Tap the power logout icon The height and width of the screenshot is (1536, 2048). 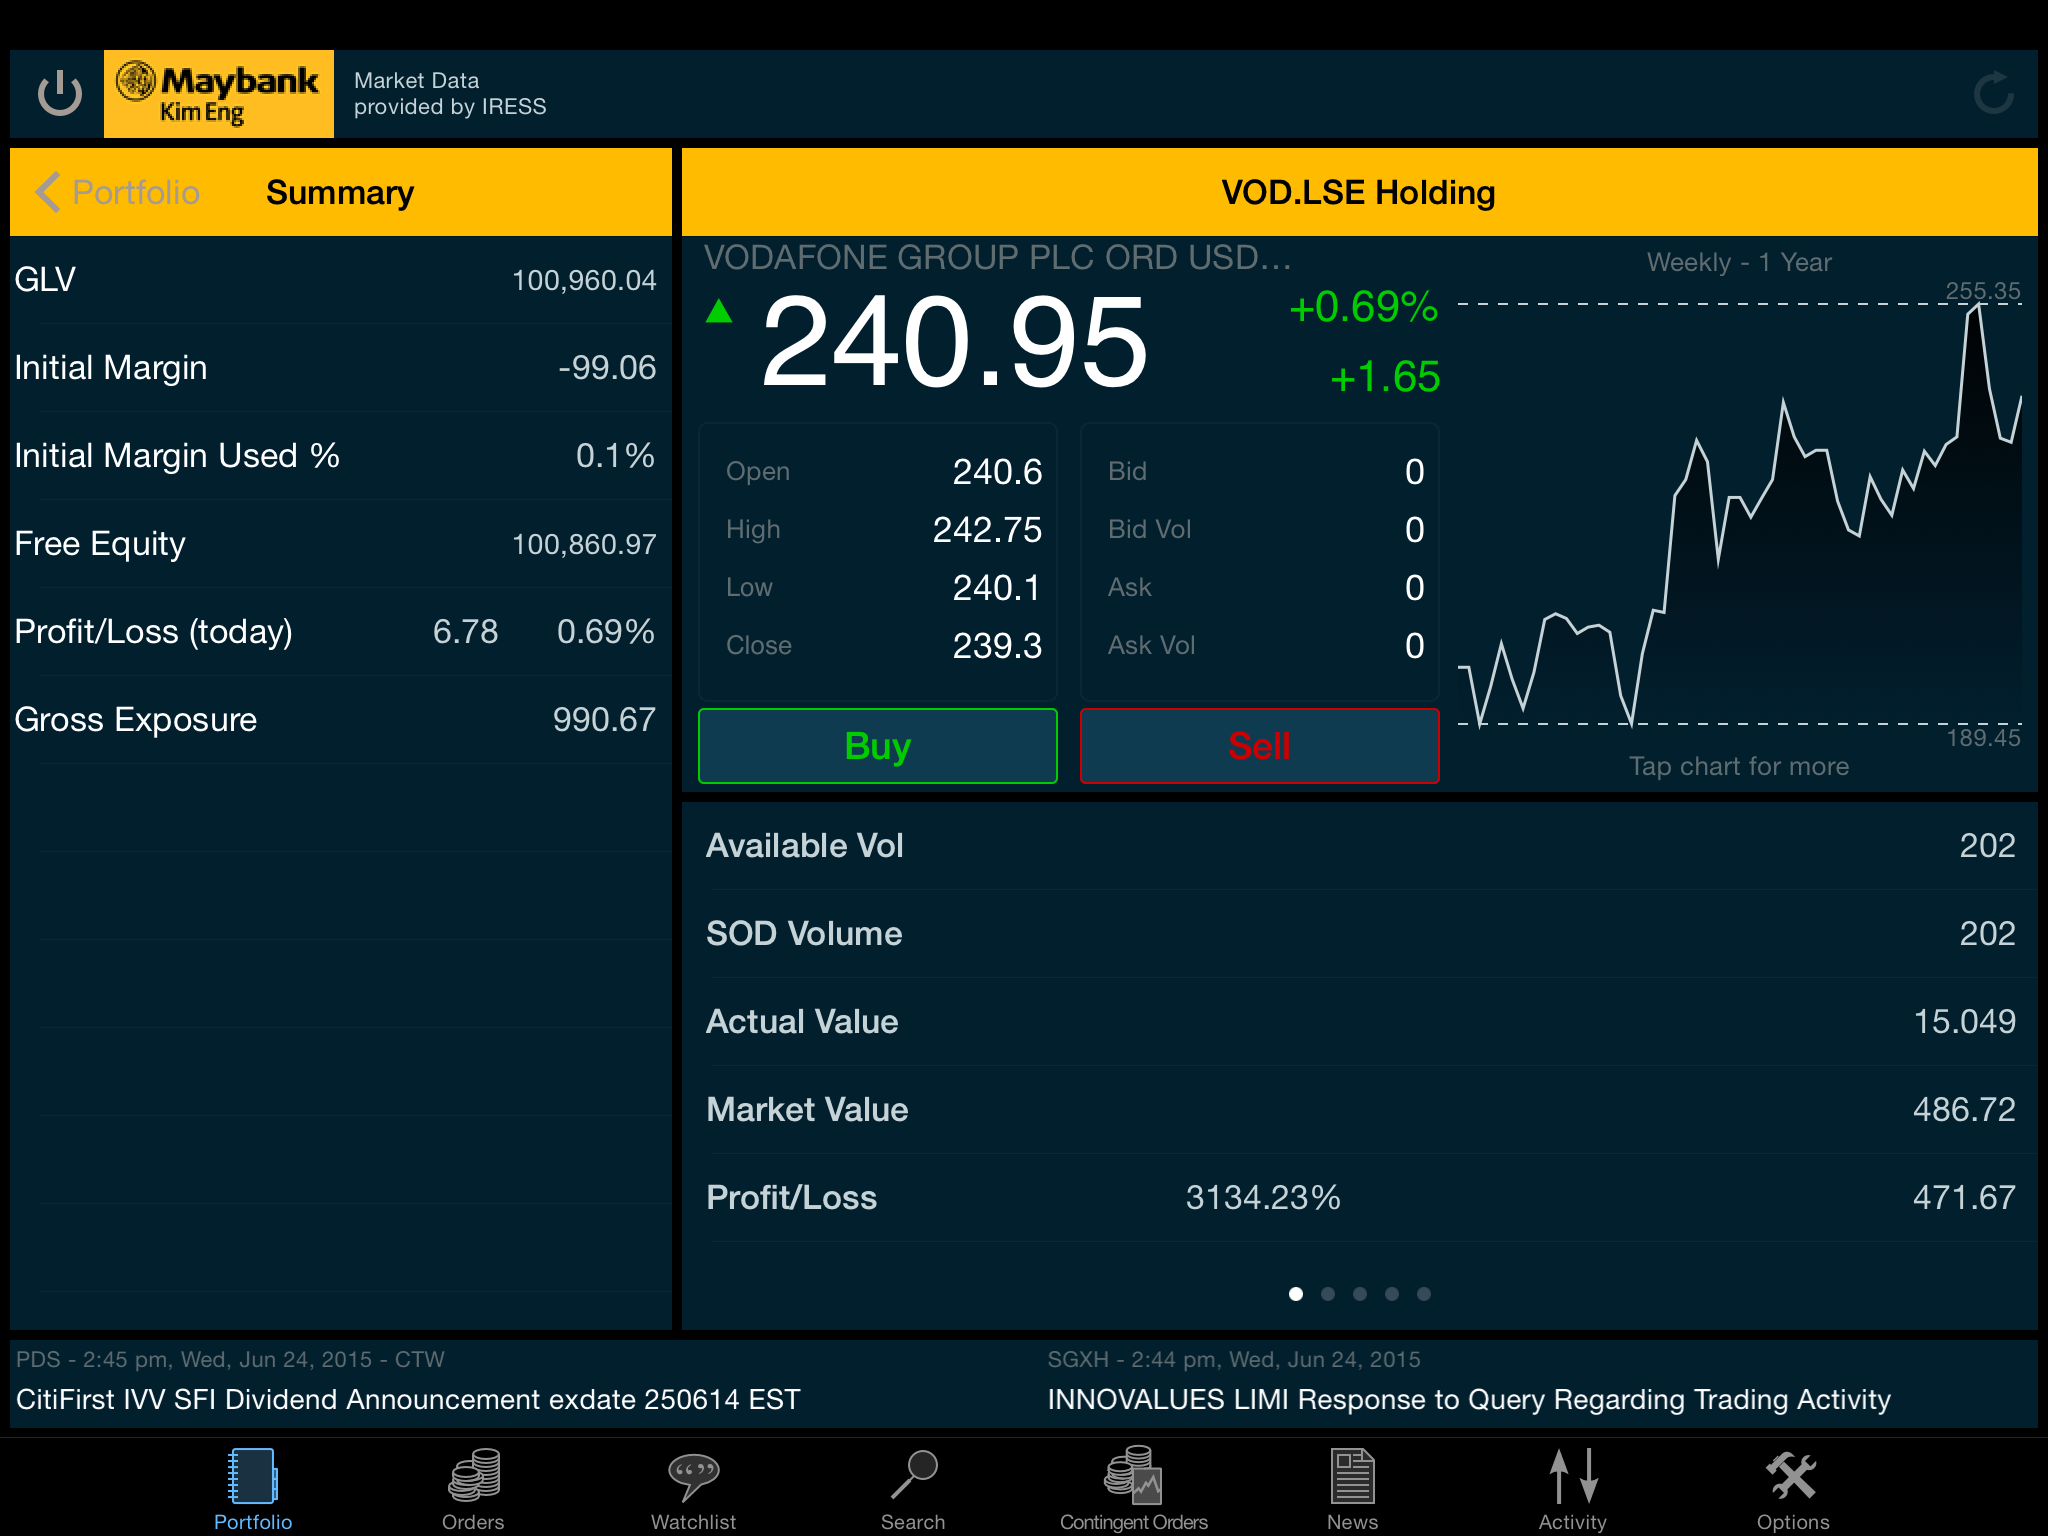click(60, 94)
